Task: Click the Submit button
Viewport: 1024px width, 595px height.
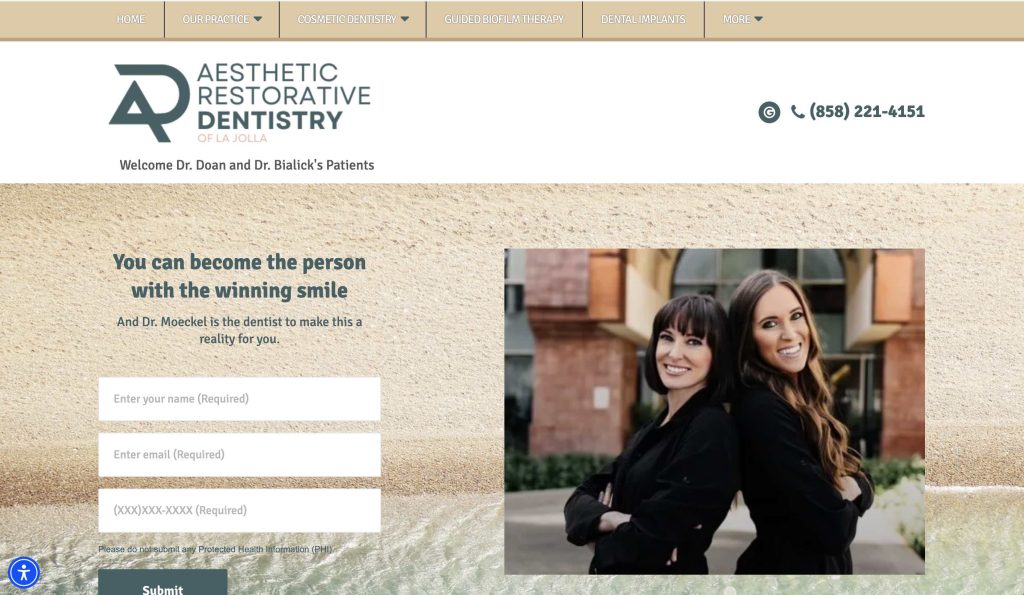Action: coord(163,583)
